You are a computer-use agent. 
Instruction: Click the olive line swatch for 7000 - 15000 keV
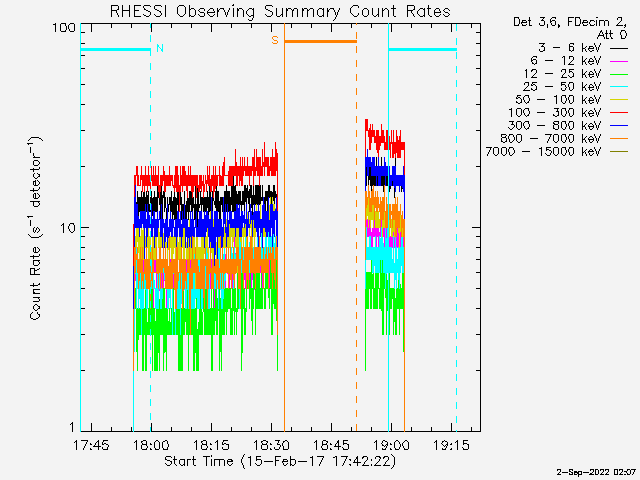[x=619, y=152]
